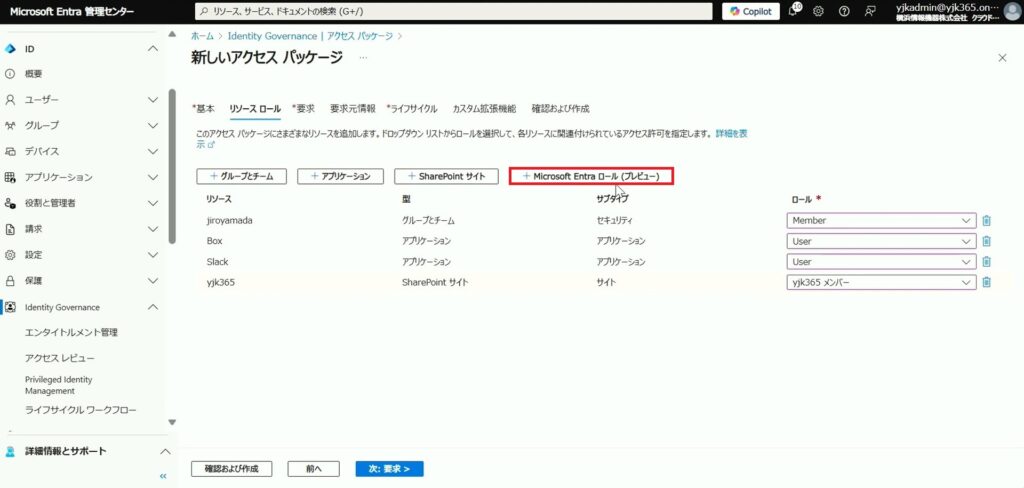Select the リソース ロール tab
Viewport: 1024px width, 488px height.
point(255,108)
